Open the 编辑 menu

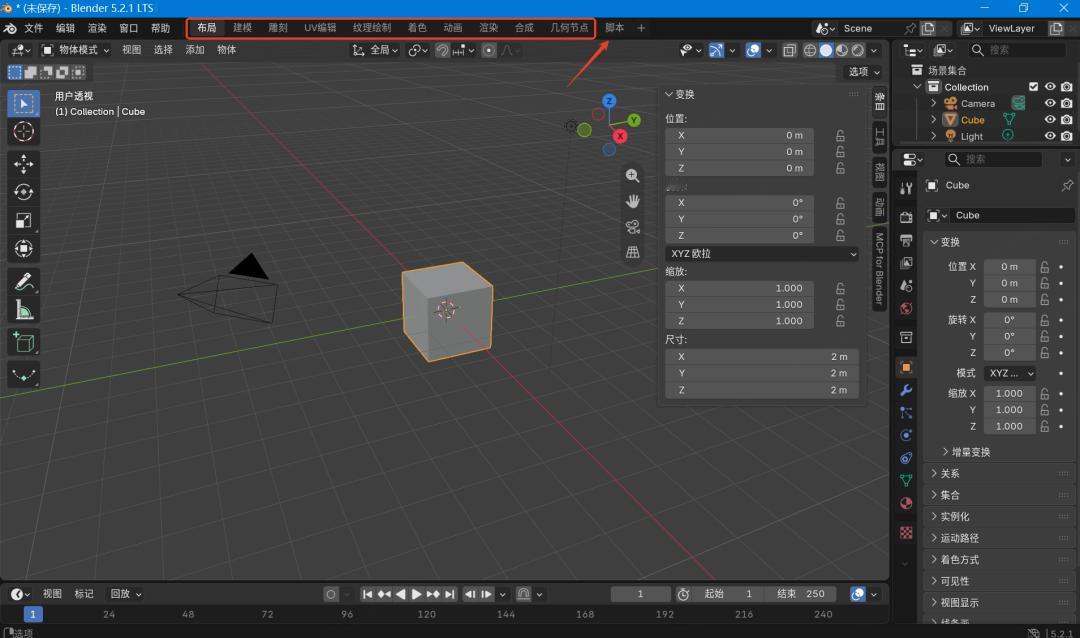point(65,28)
